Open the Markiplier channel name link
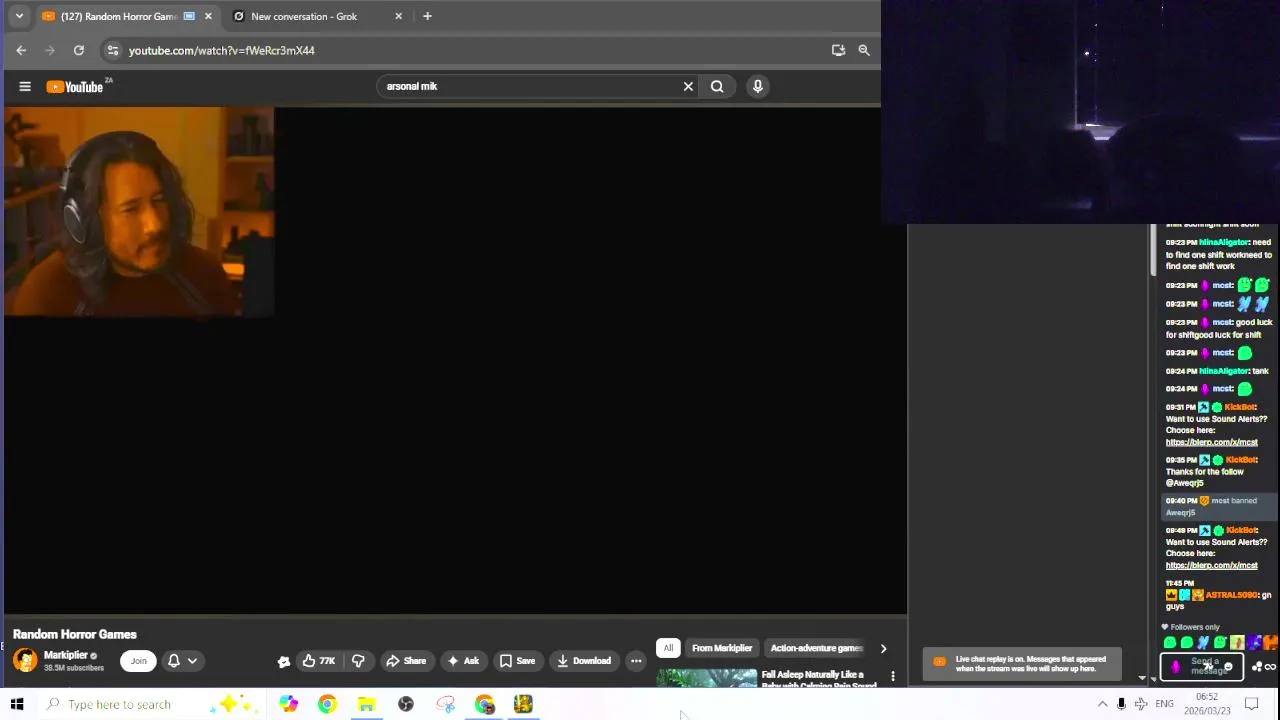Viewport: 1280px width, 720px height. [66, 655]
